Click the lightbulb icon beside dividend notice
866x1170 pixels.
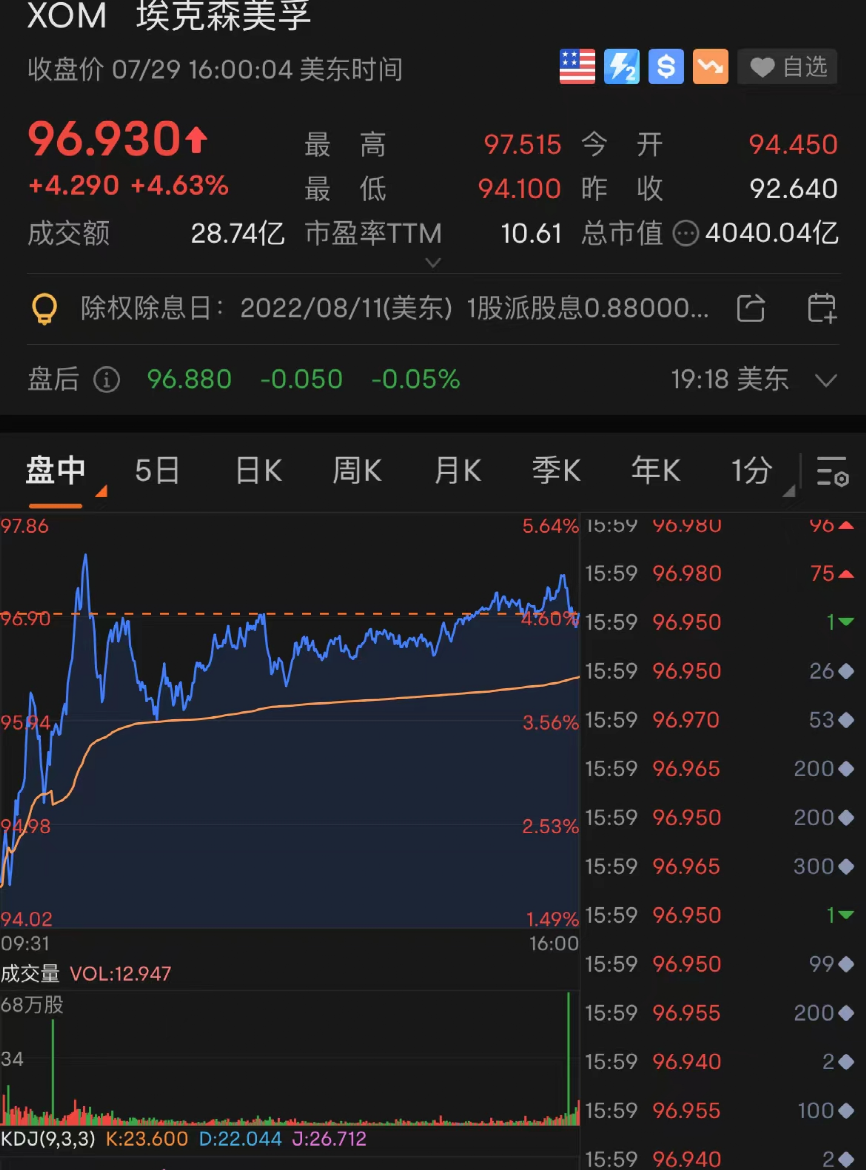click(43, 308)
